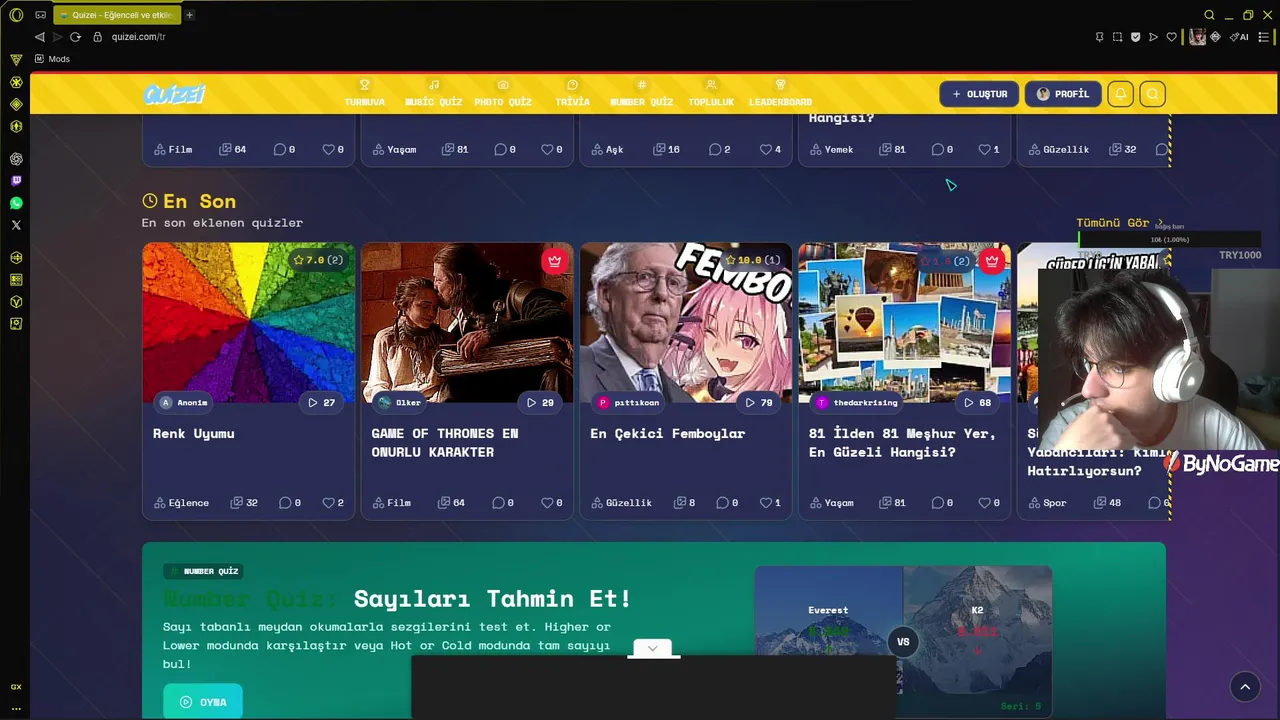Screen dimensions: 1280x720
Task: Open sidebar settings three-dots icon
Action: pyautogui.click(x=16, y=708)
